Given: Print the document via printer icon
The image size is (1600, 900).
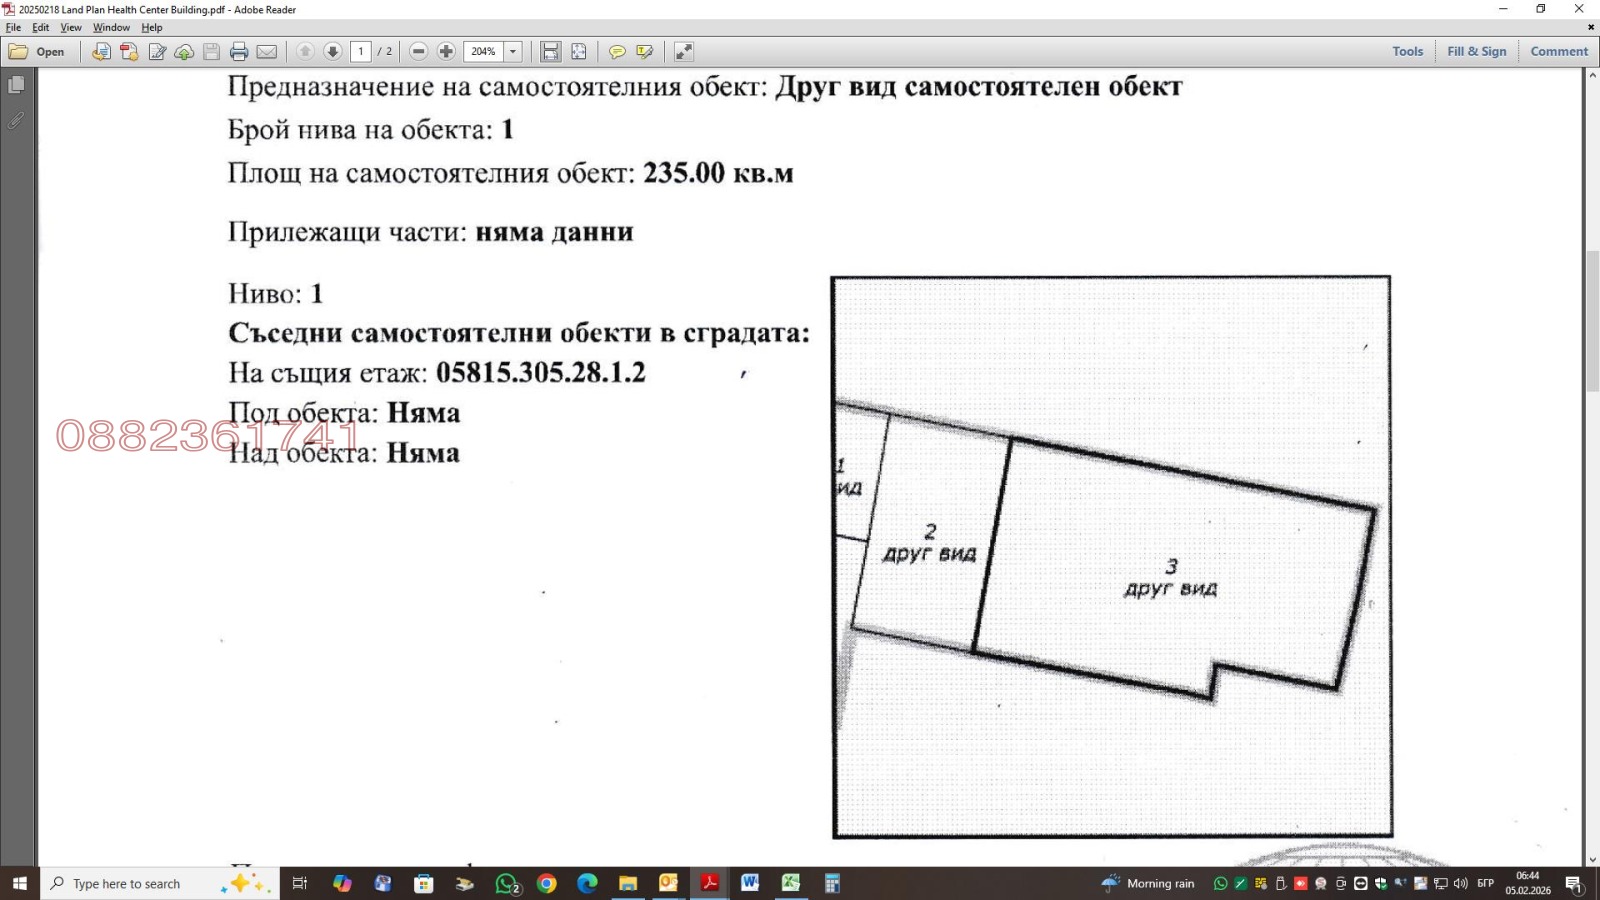Looking at the screenshot, I should [239, 52].
